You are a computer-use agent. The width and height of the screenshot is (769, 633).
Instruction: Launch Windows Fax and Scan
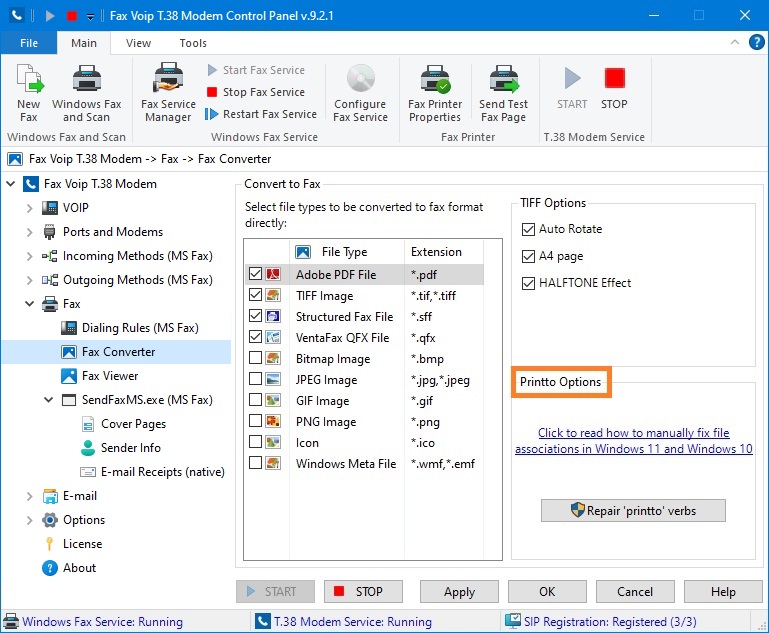pos(86,93)
